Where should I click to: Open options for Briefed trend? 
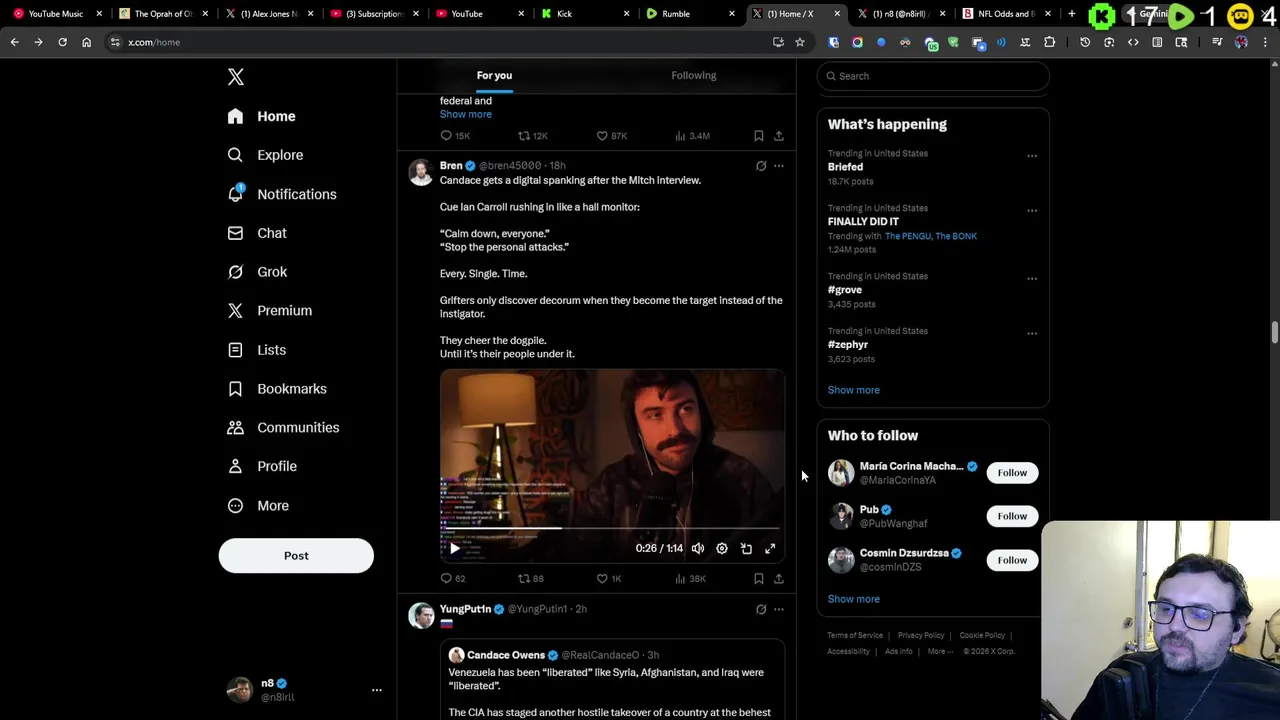coord(1032,156)
